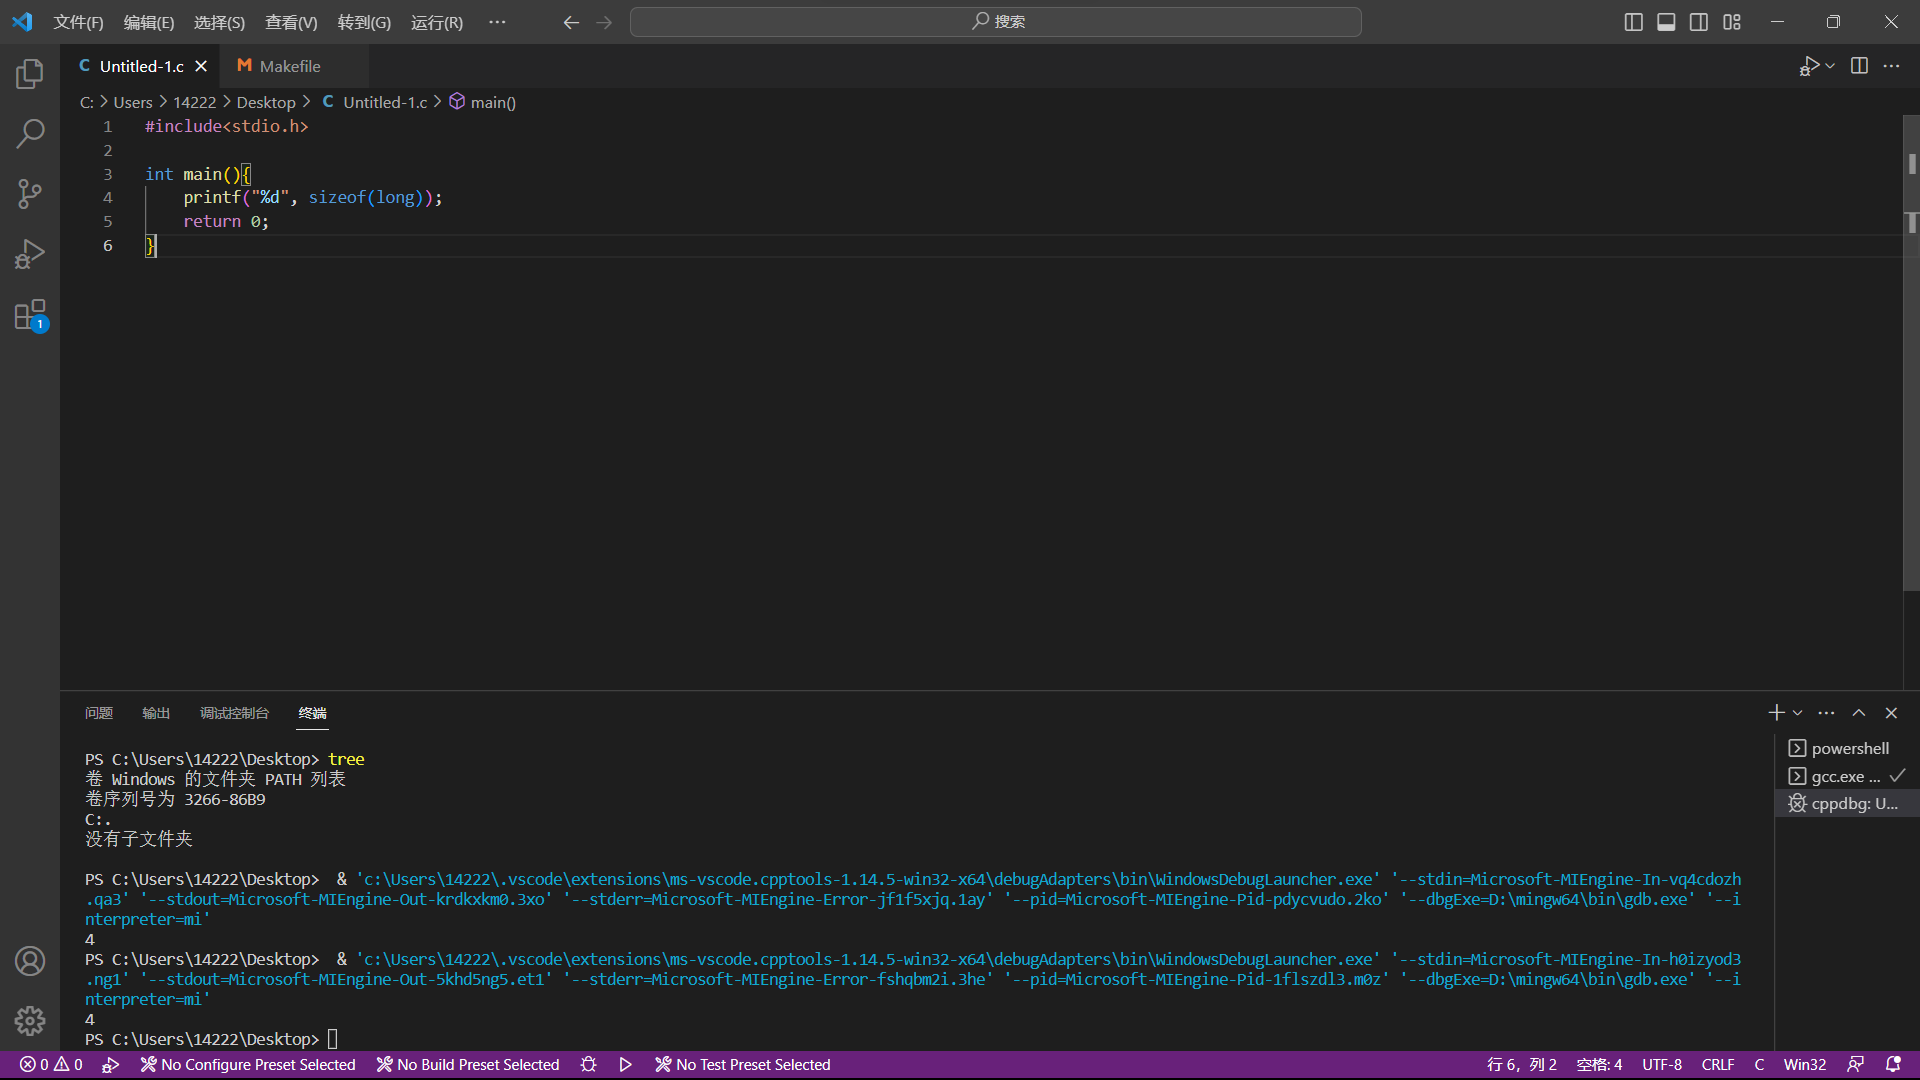Open the 选择(S) menu
Image resolution: width=1920 pixels, height=1080 pixels.
219,22
